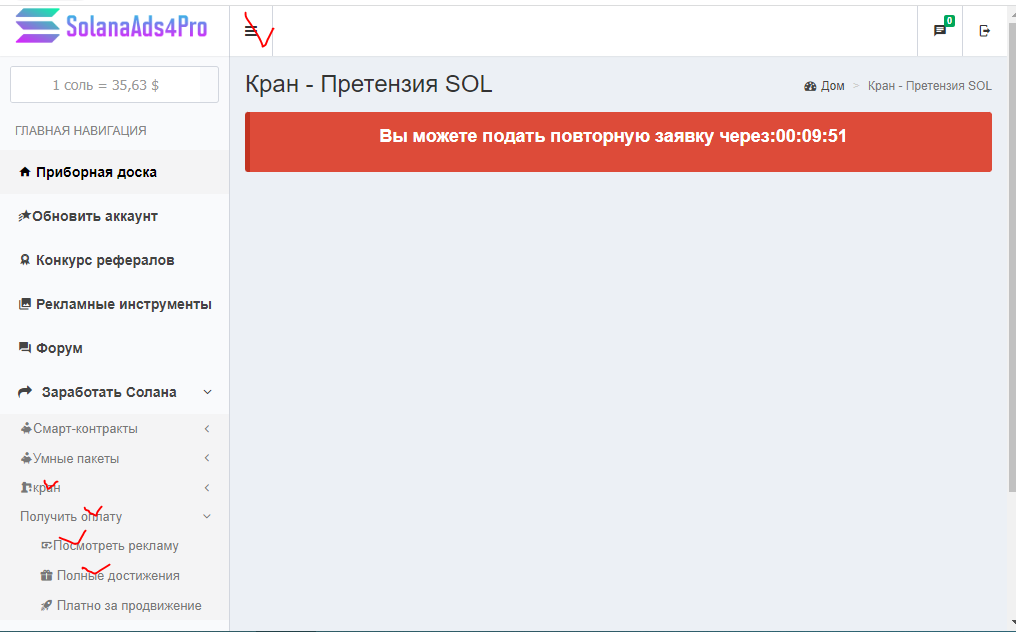The width and height of the screenshot is (1016, 632).
Task: Click the chat bubbles icon by Форум
Action: 25,348
